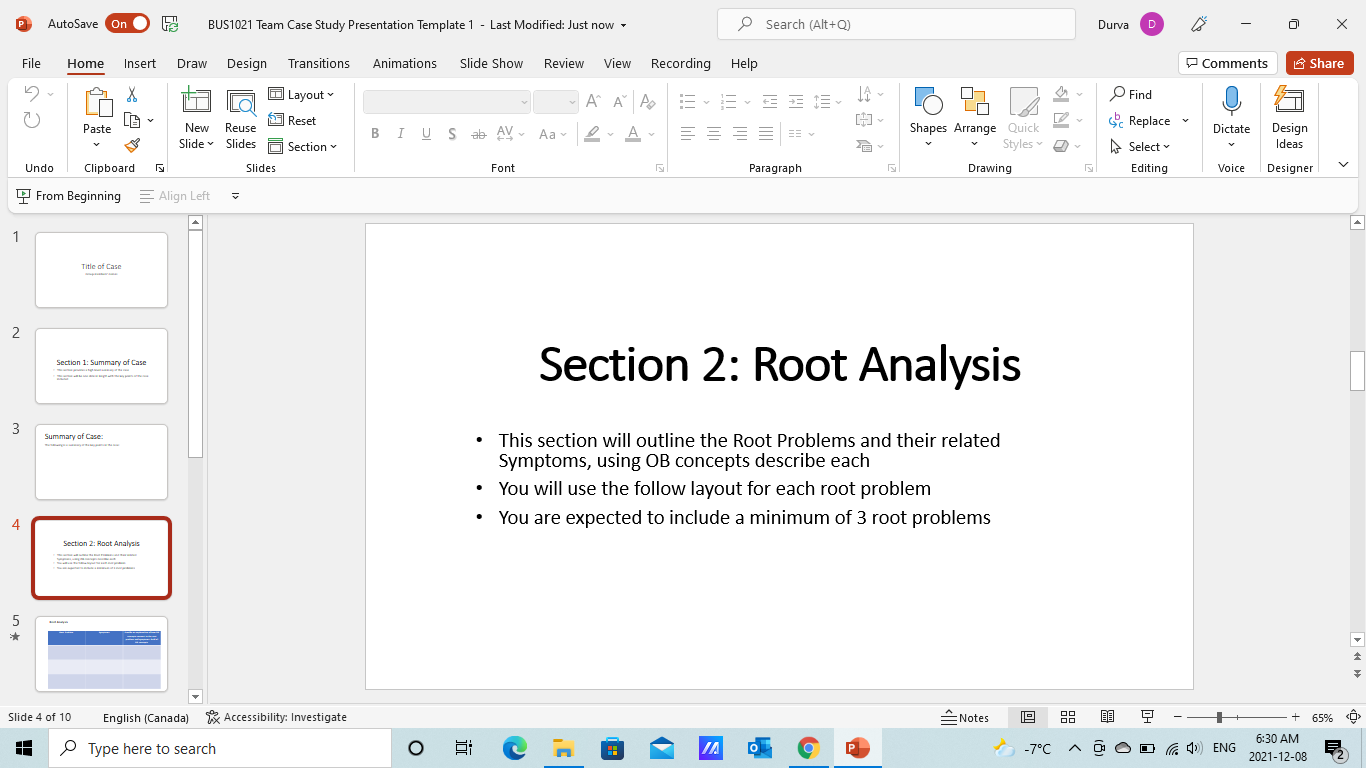Screen dimensions: 1366x768
Task: Open the Reuse Slides pane
Action: [240, 119]
